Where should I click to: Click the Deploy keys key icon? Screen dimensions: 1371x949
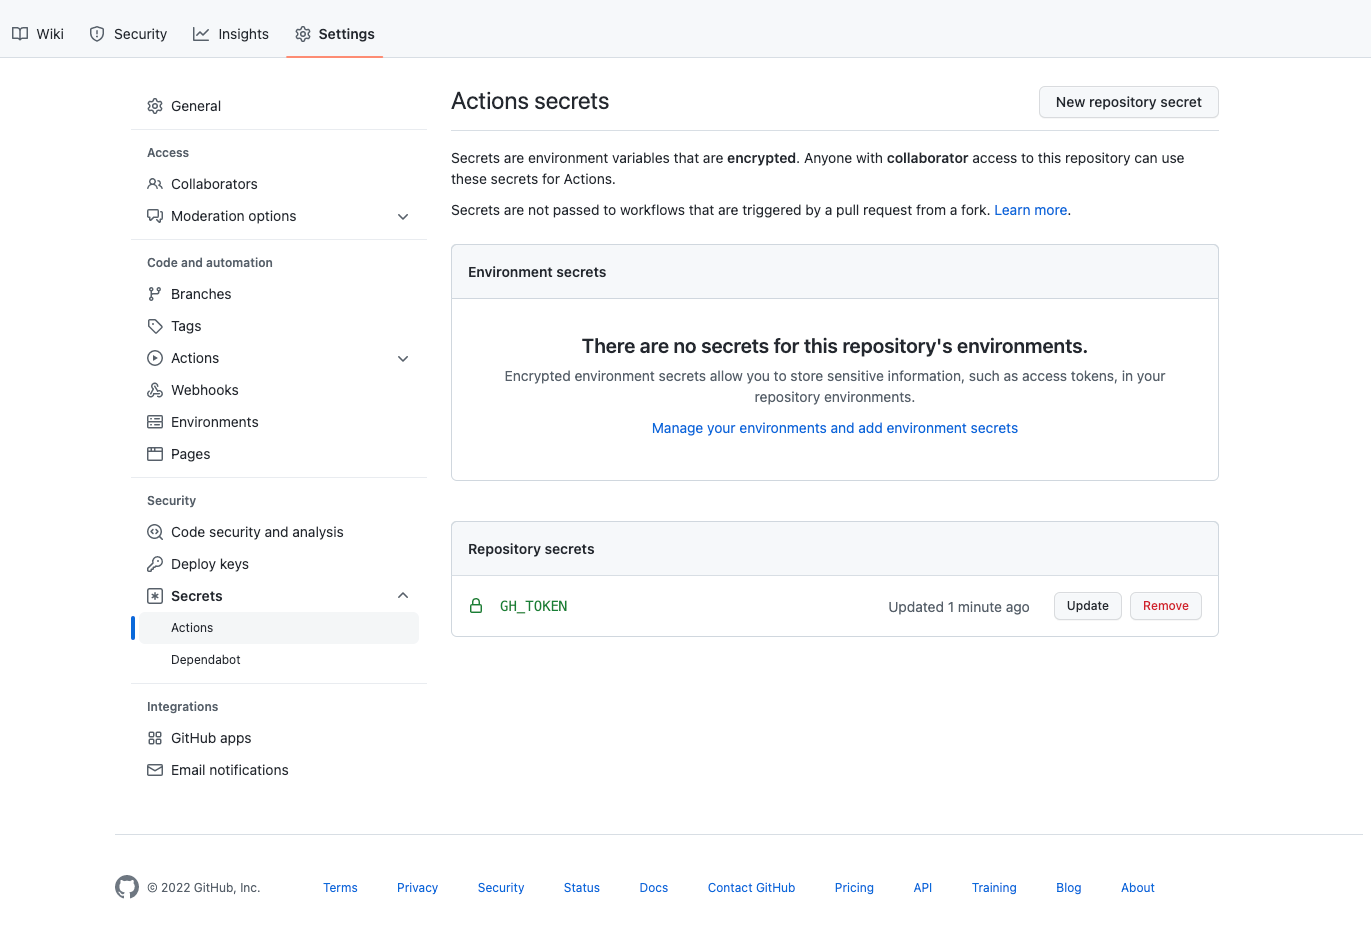(155, 564)
